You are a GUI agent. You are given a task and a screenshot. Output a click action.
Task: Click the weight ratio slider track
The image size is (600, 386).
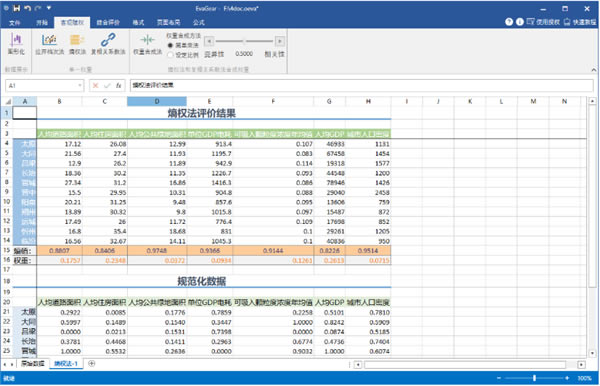[x=244, y=41]
